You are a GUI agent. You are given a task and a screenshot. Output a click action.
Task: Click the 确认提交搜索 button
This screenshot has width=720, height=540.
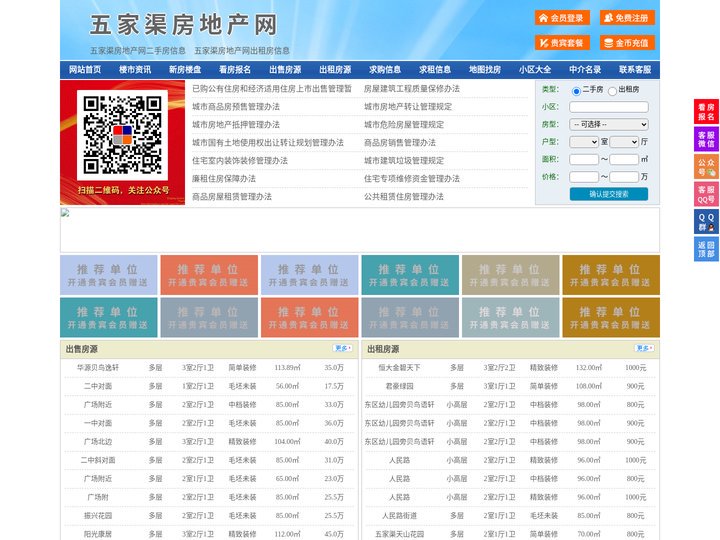(x=609, y=194)
